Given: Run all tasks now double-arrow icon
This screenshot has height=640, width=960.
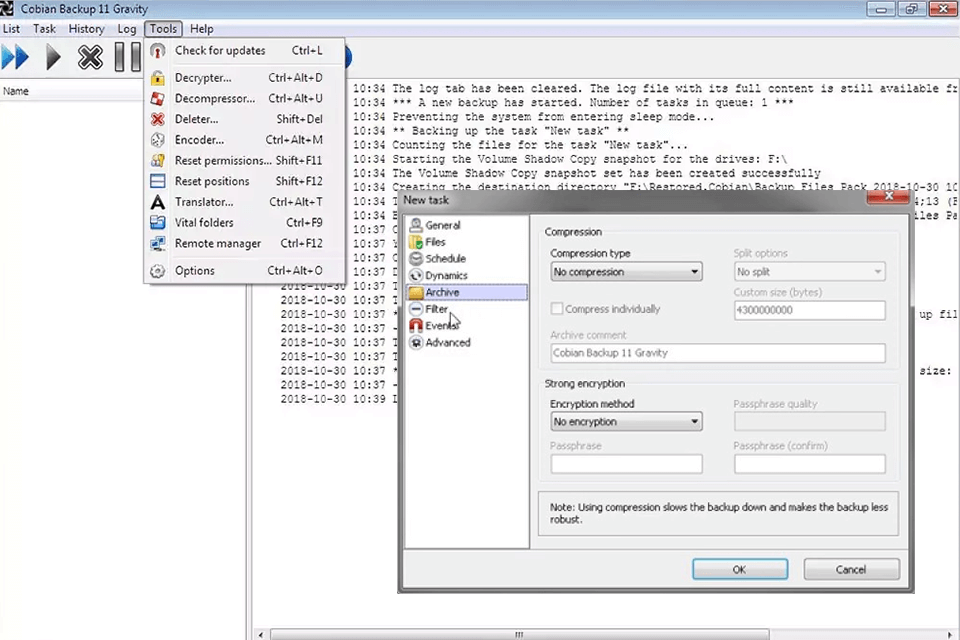Looking at the screenshot, I should click(15, 57).
